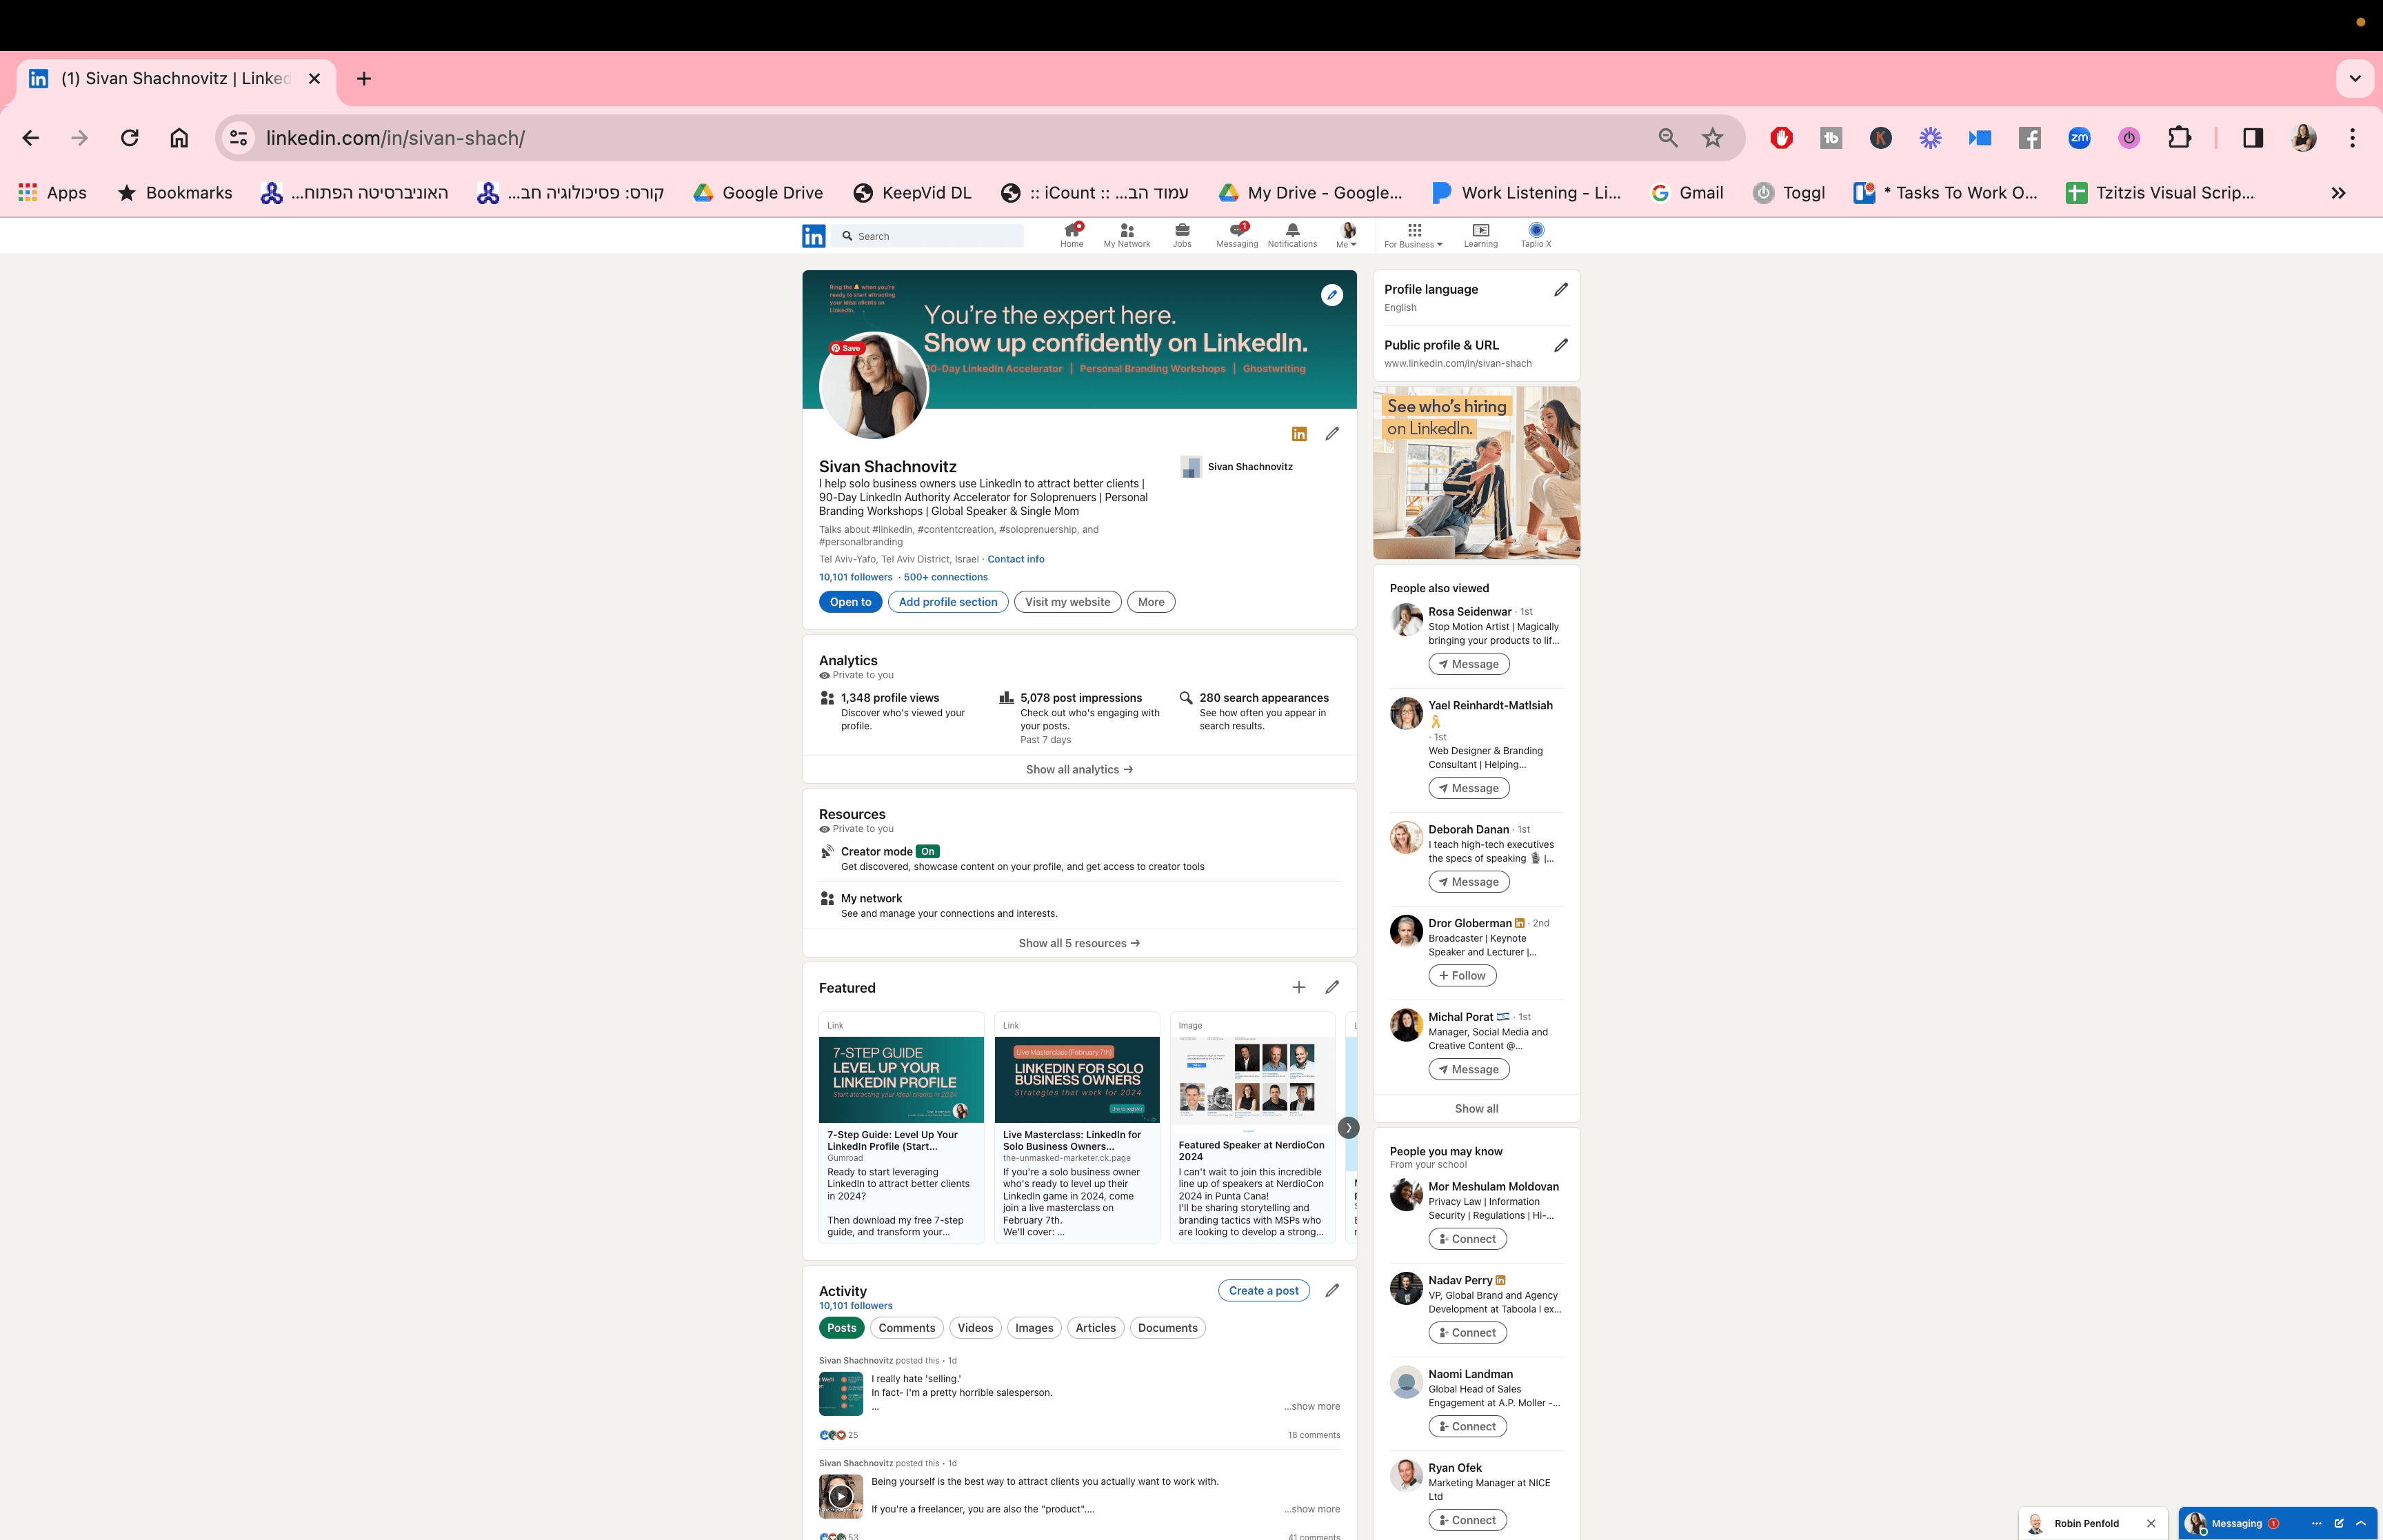This screenshot has width=2383, height=1540.
Task: Edit the profile banner image
Action: pos(1332,295)
